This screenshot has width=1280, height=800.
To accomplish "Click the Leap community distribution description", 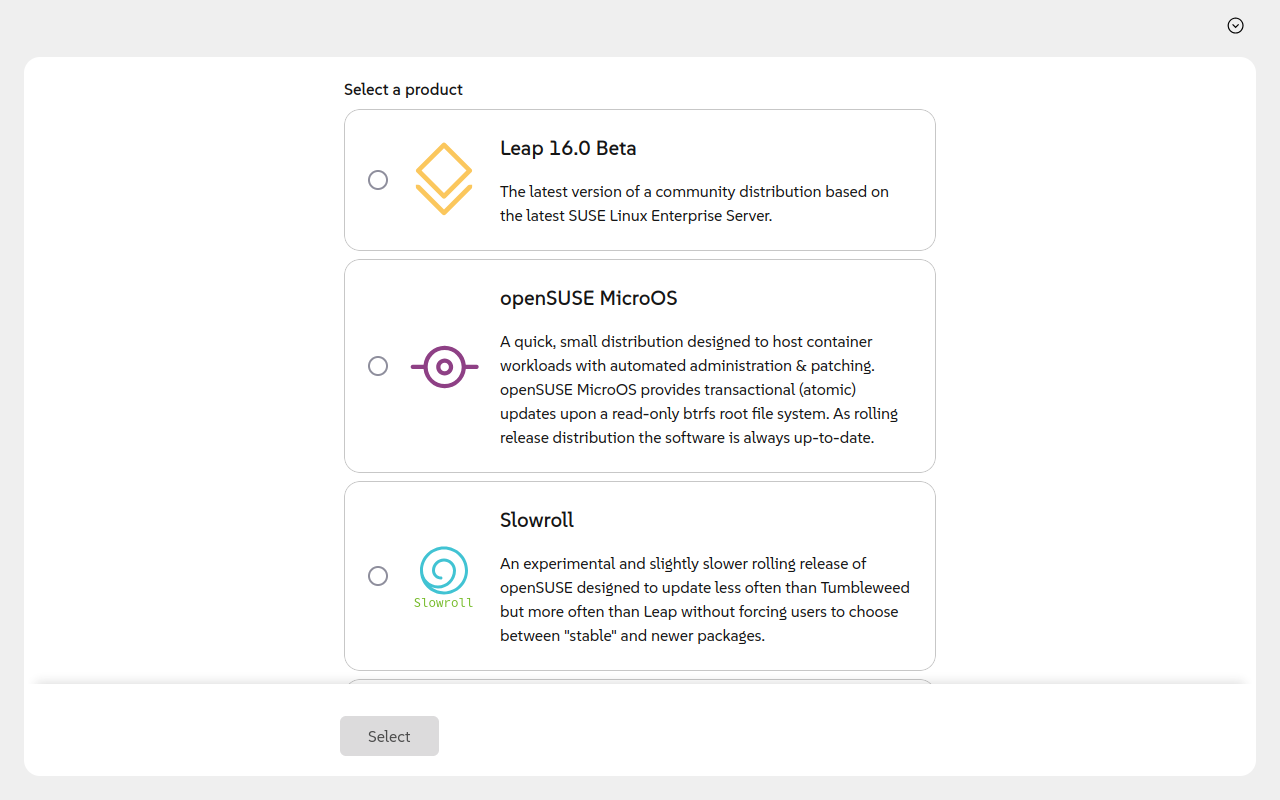I will click(x=694, y=203).
